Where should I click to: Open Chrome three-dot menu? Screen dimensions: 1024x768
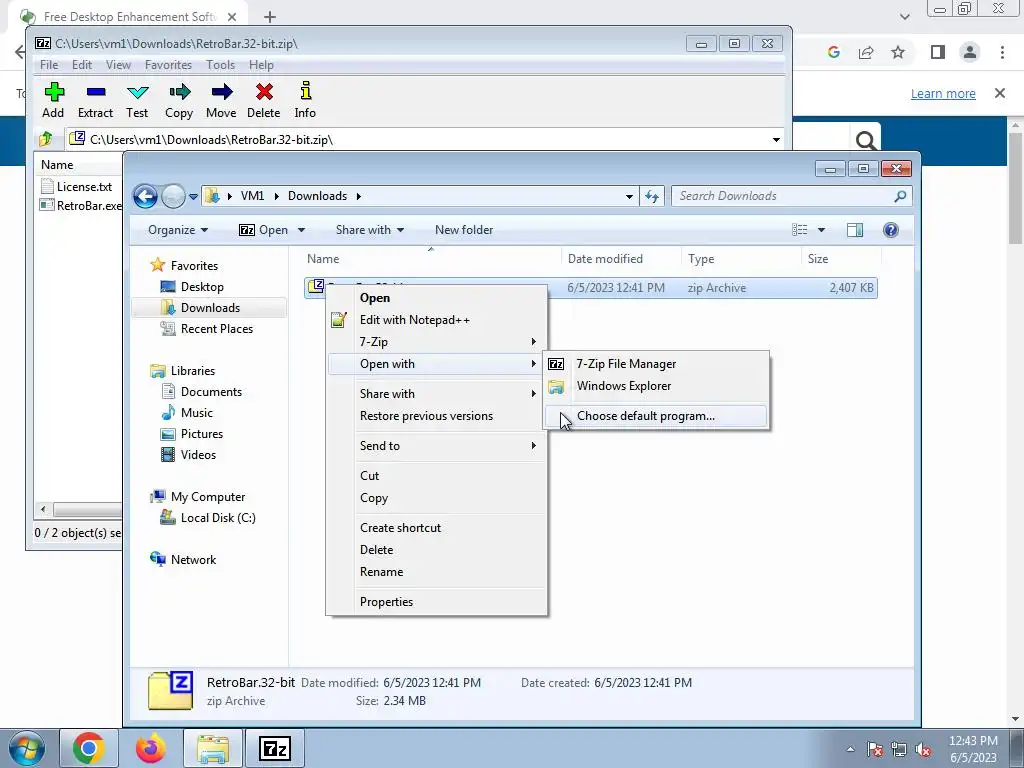tap(1002, 52)
